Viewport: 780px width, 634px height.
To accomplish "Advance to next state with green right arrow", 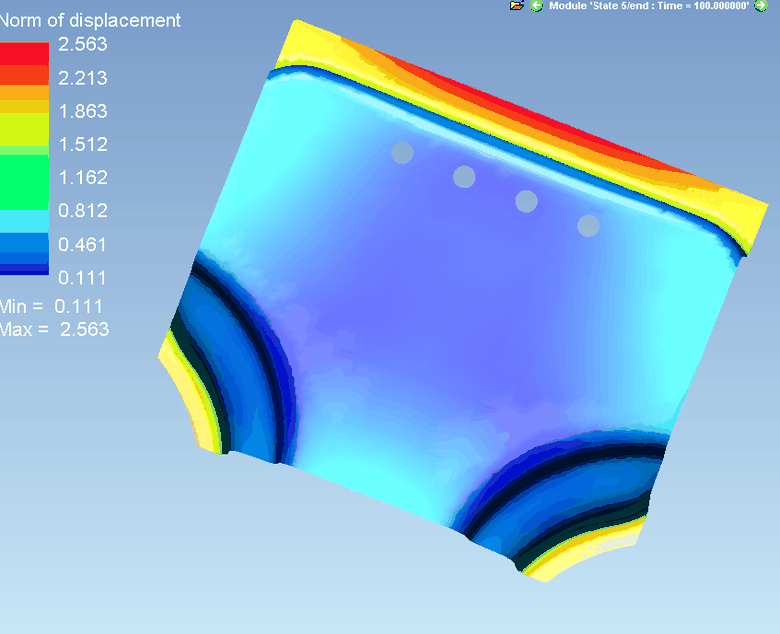I will tap(761, 6).
